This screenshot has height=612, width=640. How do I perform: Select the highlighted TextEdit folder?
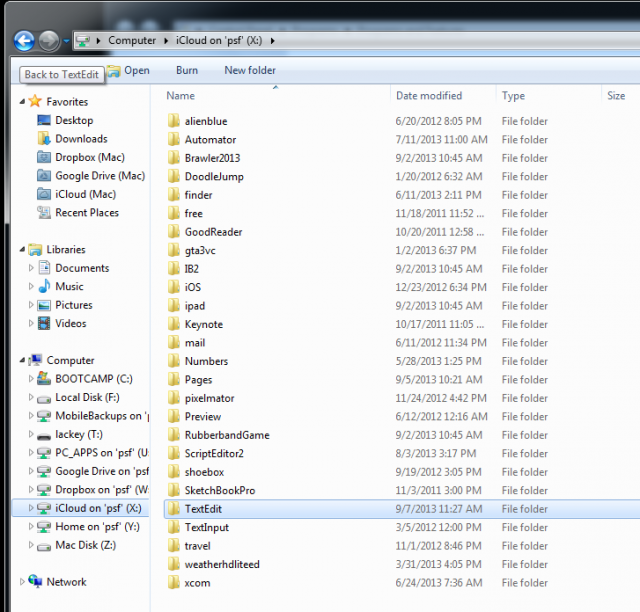coord(402,509)
